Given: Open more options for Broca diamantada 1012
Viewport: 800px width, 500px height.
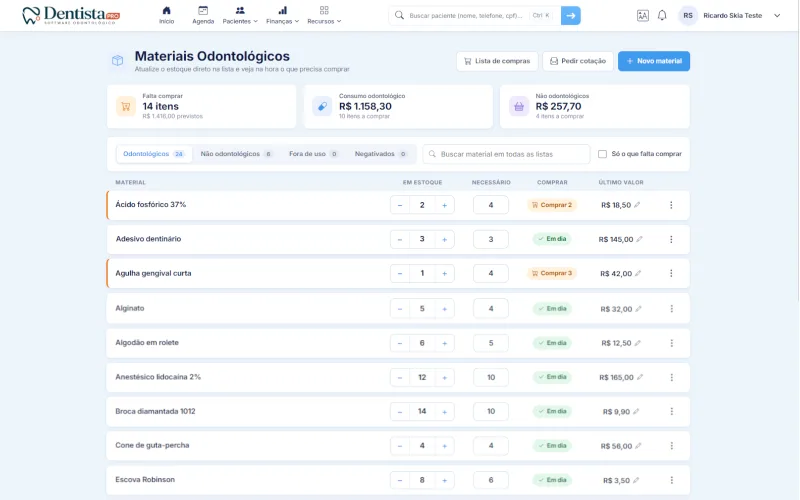Looking at the screenshot, I should [x=671, y=411].
